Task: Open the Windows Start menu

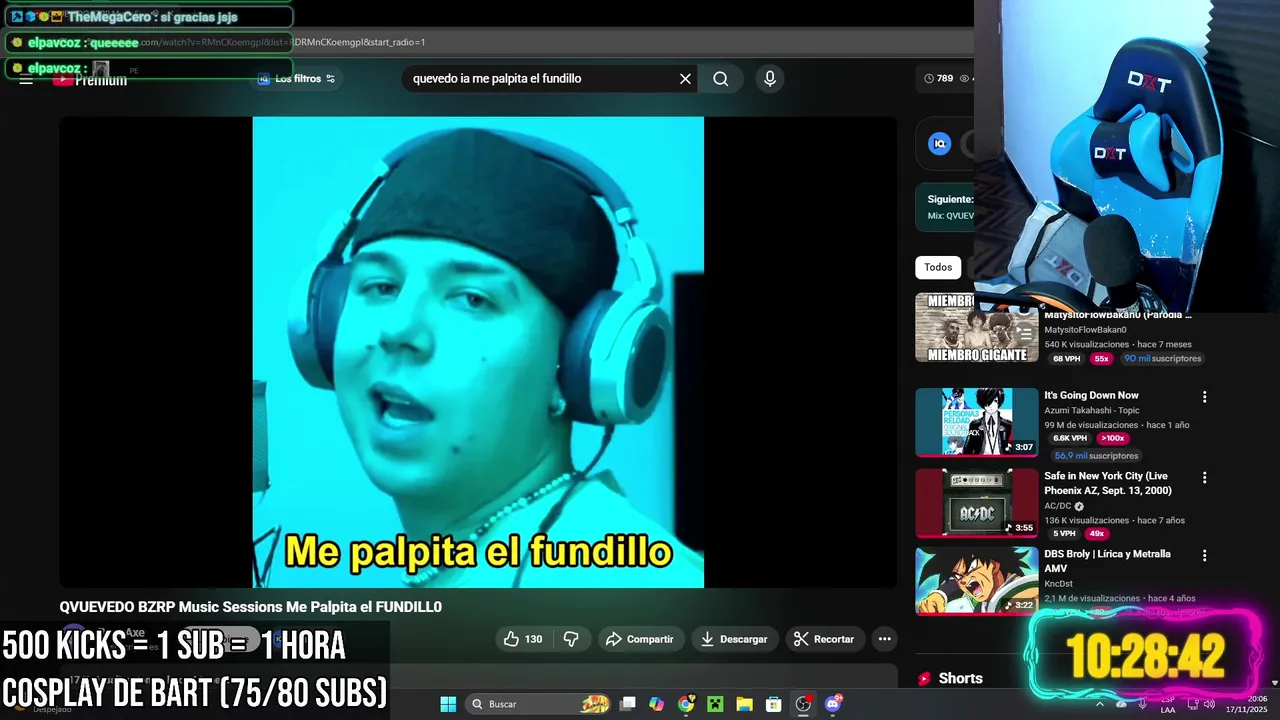Action: tap(448, 704)
